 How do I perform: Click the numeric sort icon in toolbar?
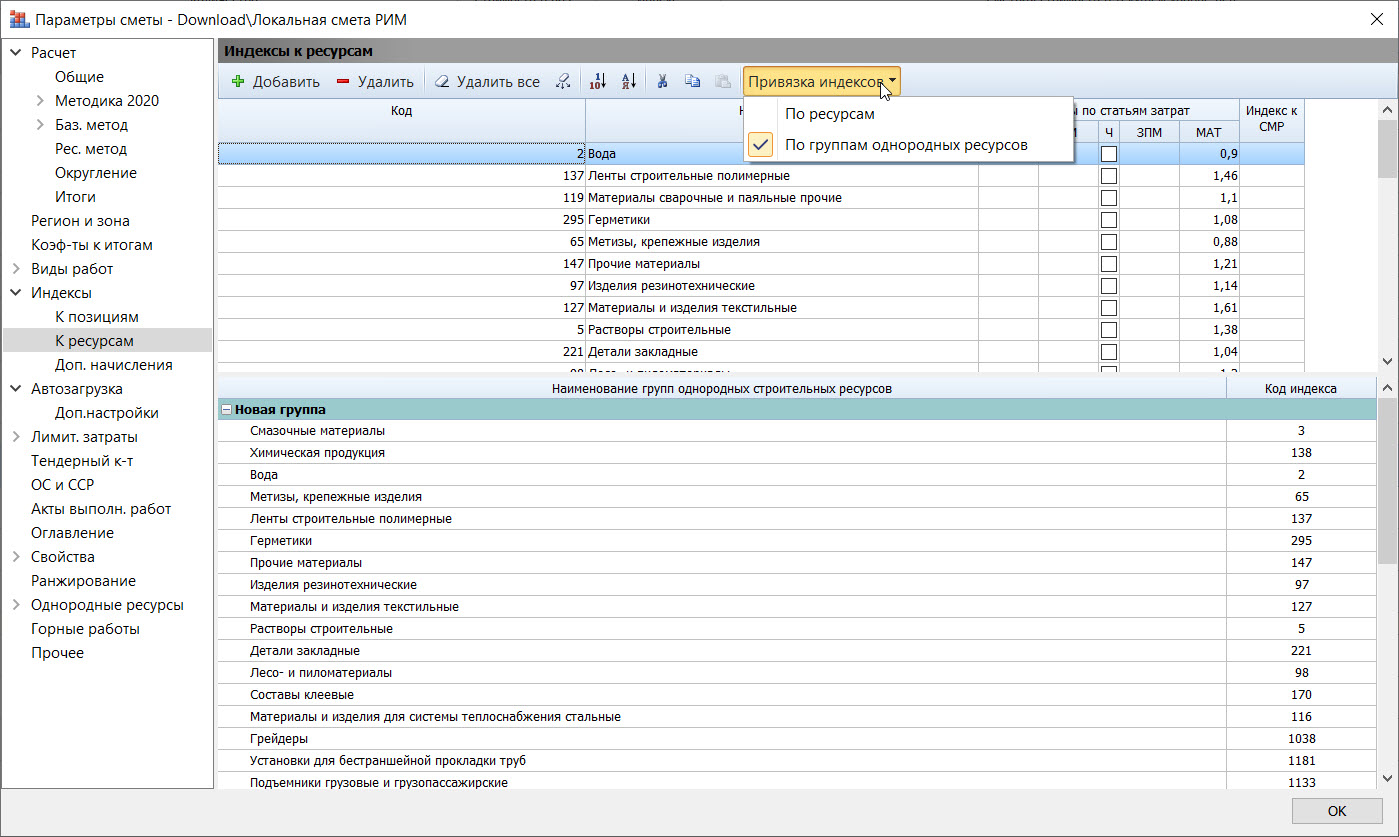click(597, 82)
